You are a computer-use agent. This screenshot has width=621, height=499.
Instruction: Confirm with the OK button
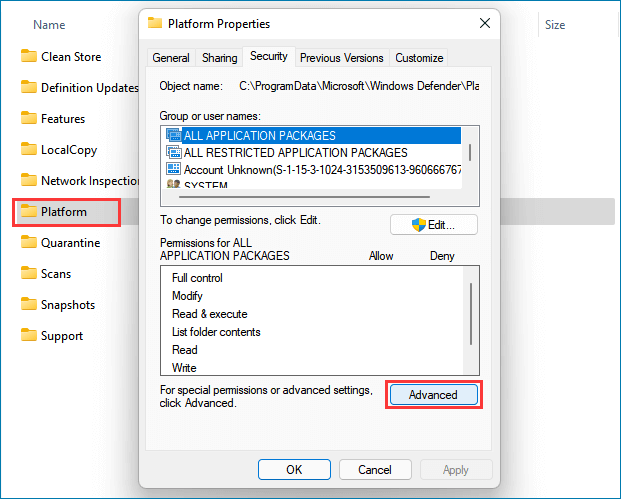[294, 469]
